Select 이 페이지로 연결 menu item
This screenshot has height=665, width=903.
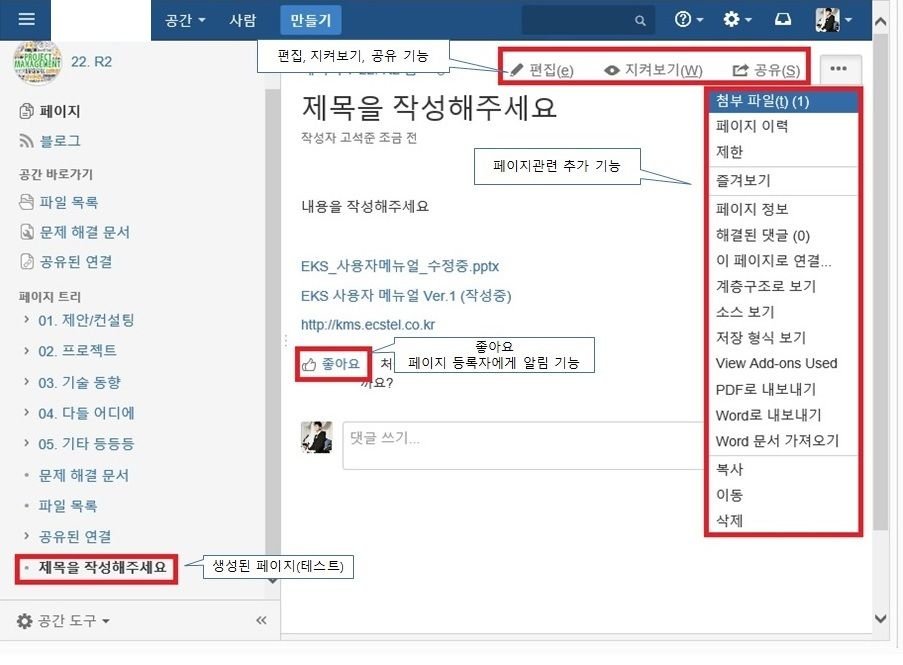click(x=783, y=260)
